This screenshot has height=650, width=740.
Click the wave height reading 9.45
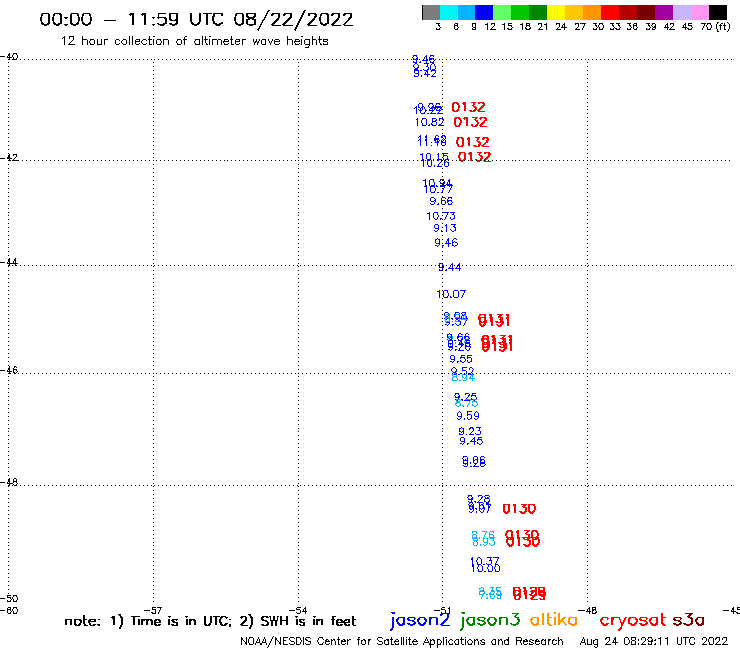point(471,441)
